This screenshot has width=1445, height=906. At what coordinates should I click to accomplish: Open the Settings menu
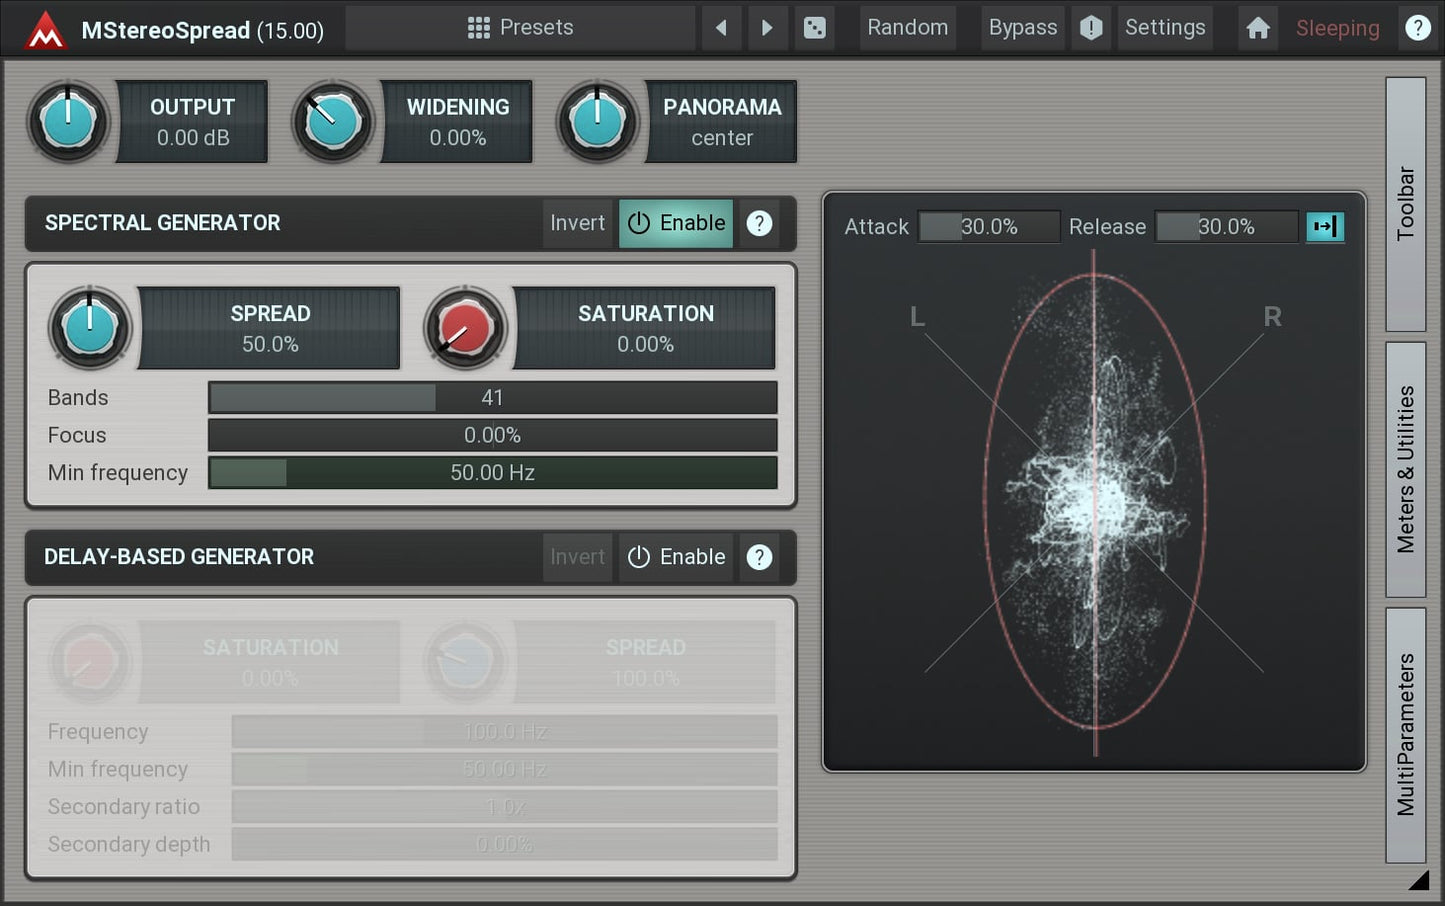1165,28
